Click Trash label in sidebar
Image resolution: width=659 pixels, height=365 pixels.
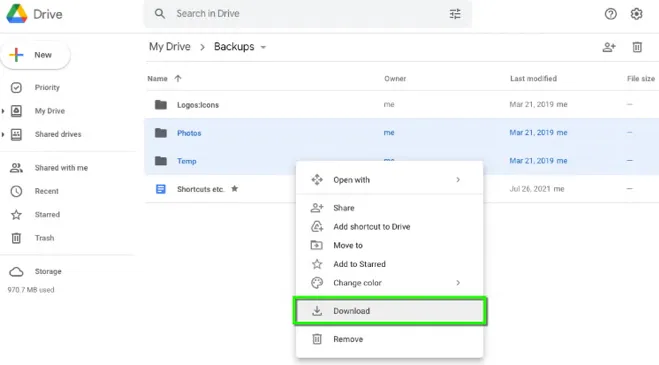tap(45, 238)
